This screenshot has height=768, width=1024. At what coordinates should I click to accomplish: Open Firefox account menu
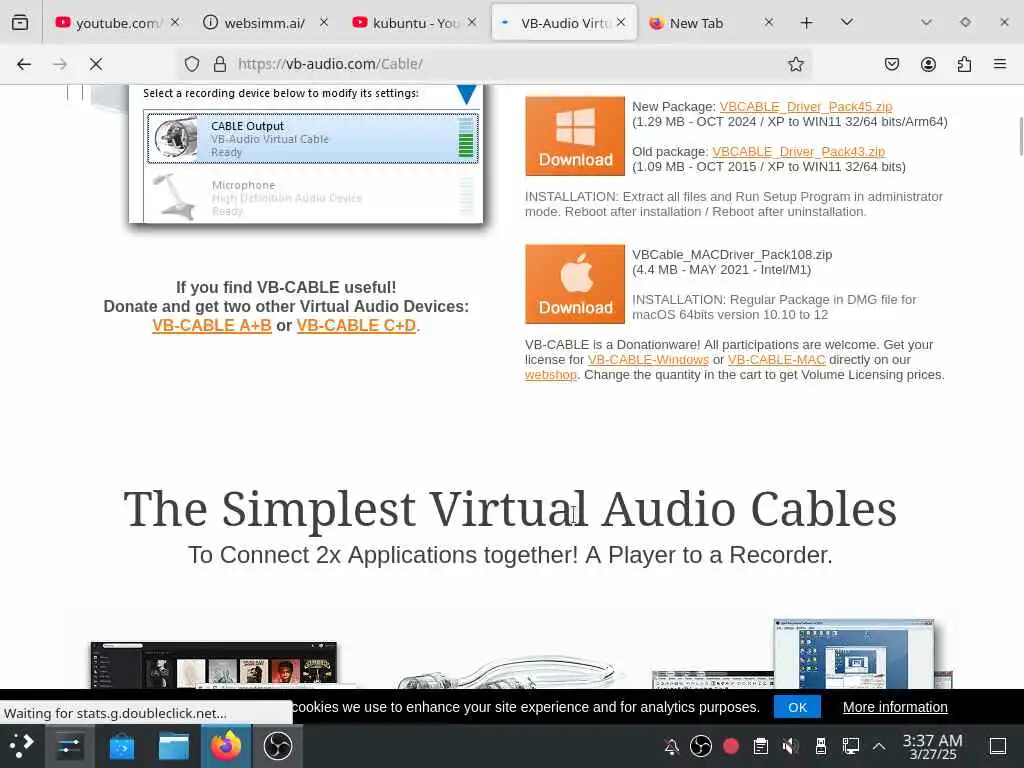coord(928,64)
